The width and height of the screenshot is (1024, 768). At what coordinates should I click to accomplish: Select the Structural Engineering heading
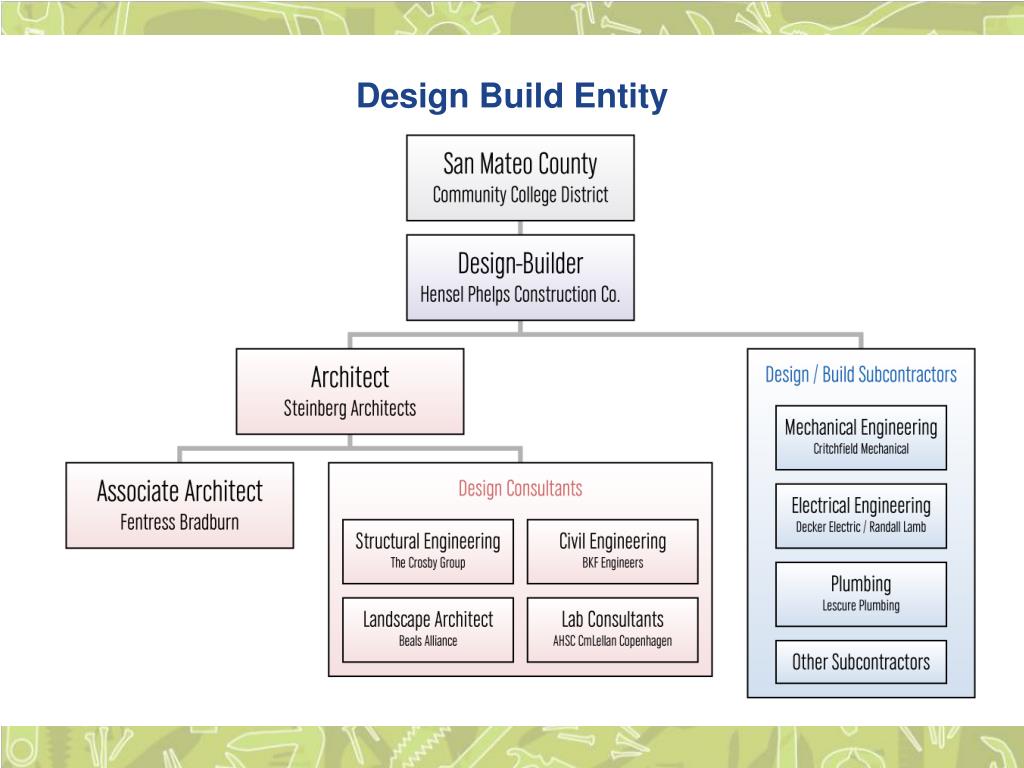(x=428, y=541)
